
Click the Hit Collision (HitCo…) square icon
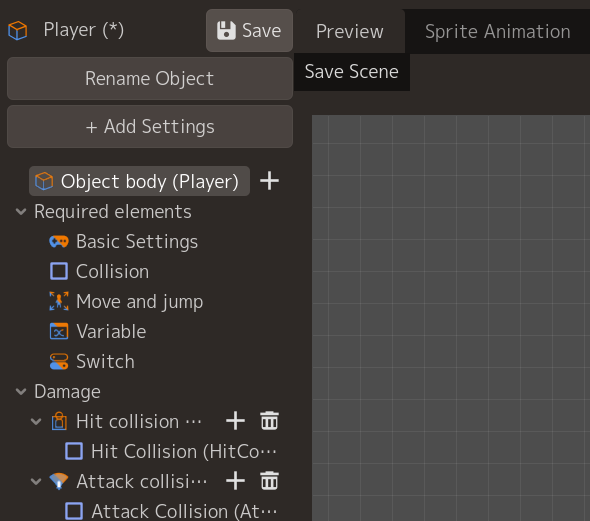click(x=74, y=451)
